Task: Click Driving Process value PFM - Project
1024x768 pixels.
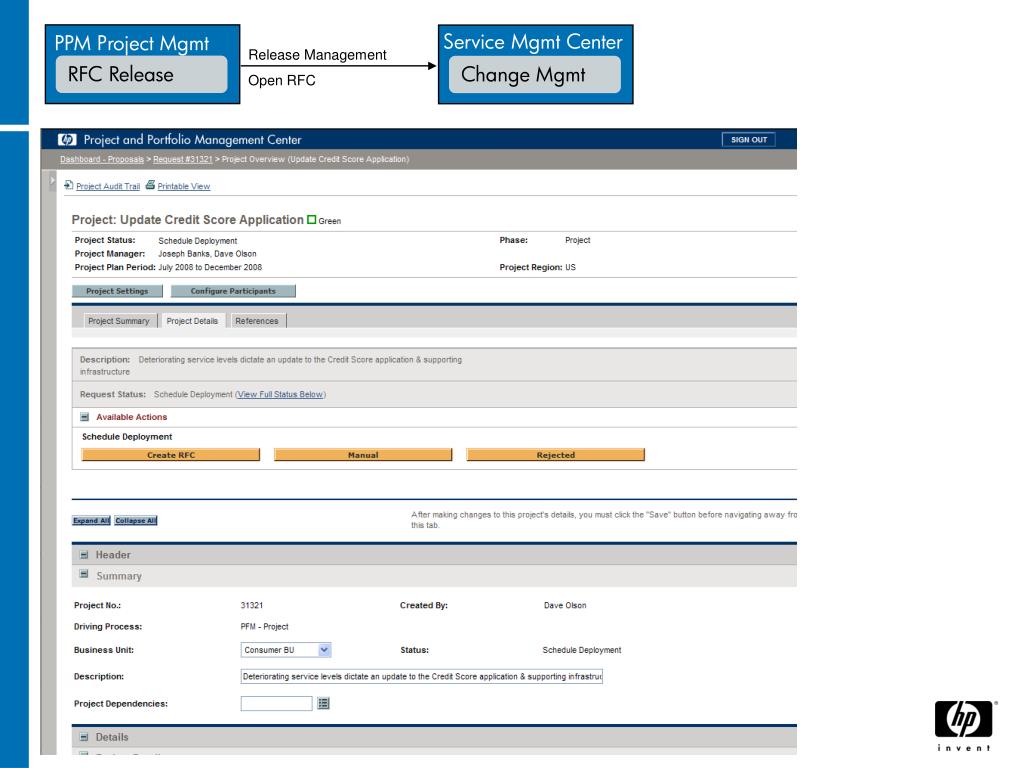Action: click(x=264, y=626)
